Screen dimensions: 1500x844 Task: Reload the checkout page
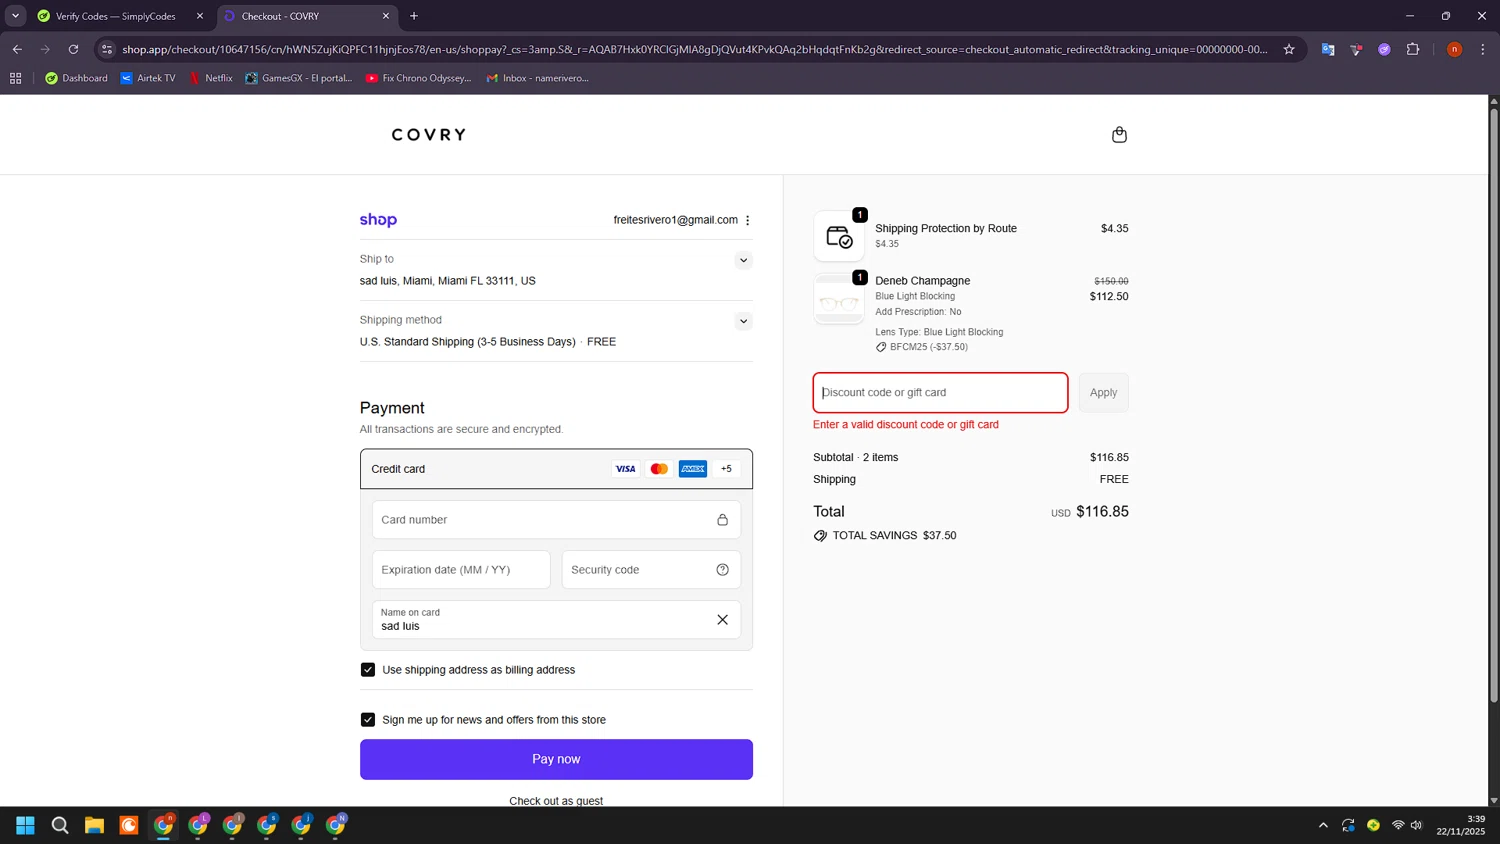pos(73,49)
